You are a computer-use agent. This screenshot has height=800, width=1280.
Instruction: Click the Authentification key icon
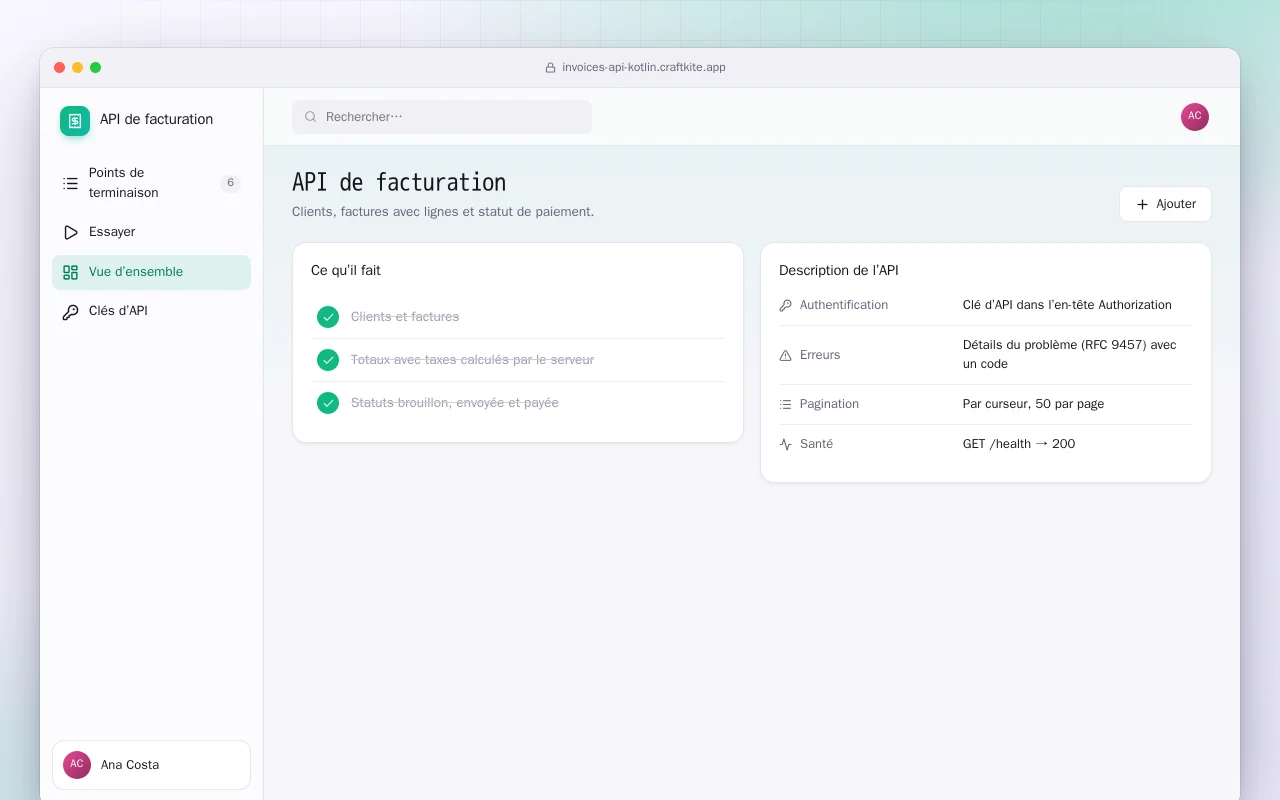pos(785,305)
